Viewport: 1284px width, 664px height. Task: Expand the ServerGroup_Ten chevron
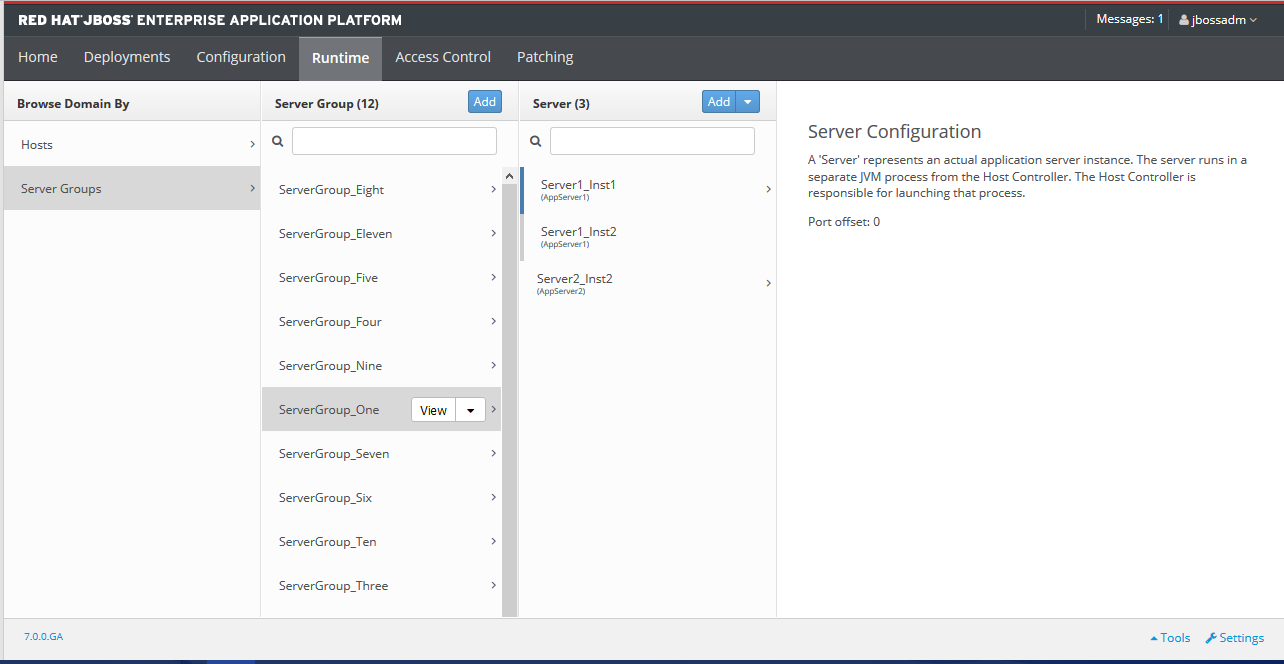point(494,541)
